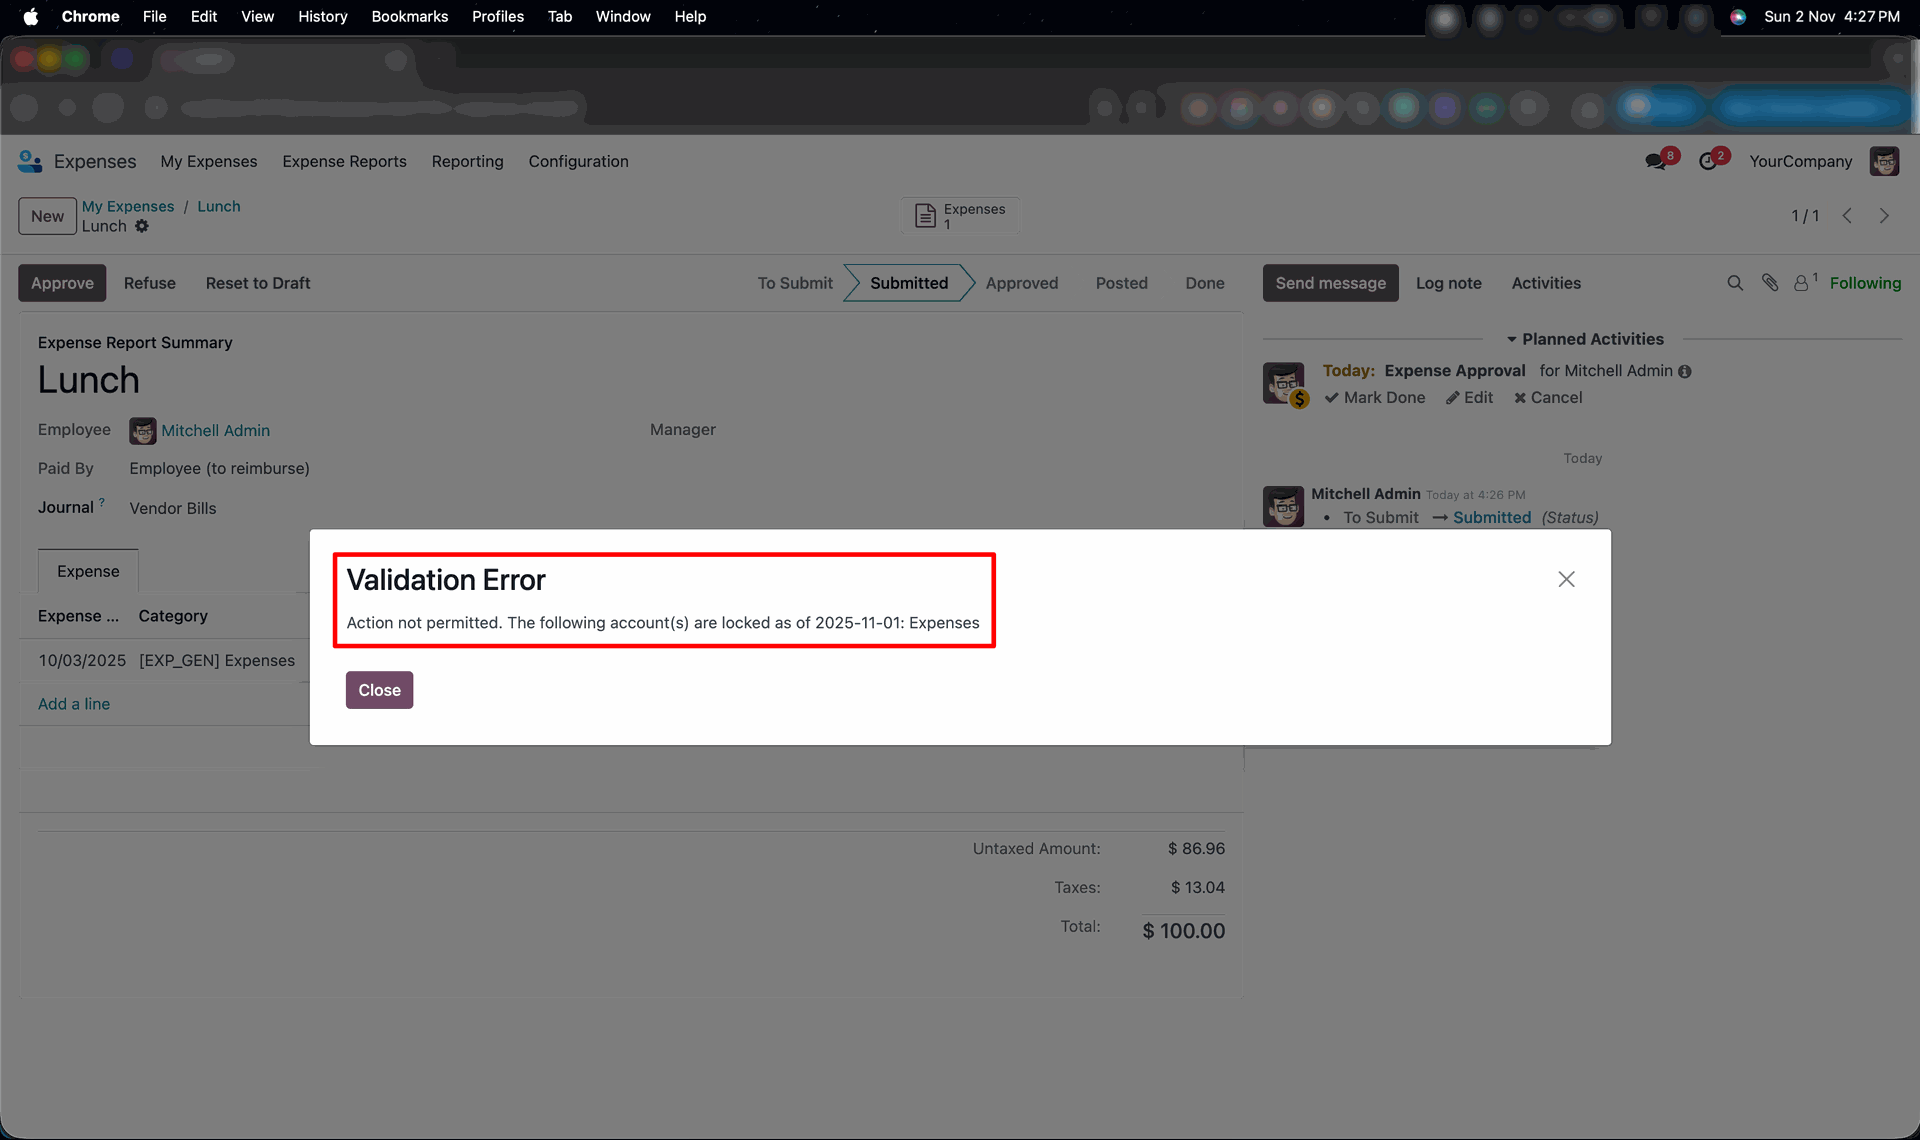
Task: Click the info icon next to Mitchell Admin
Action: (x=1685, y=371)
